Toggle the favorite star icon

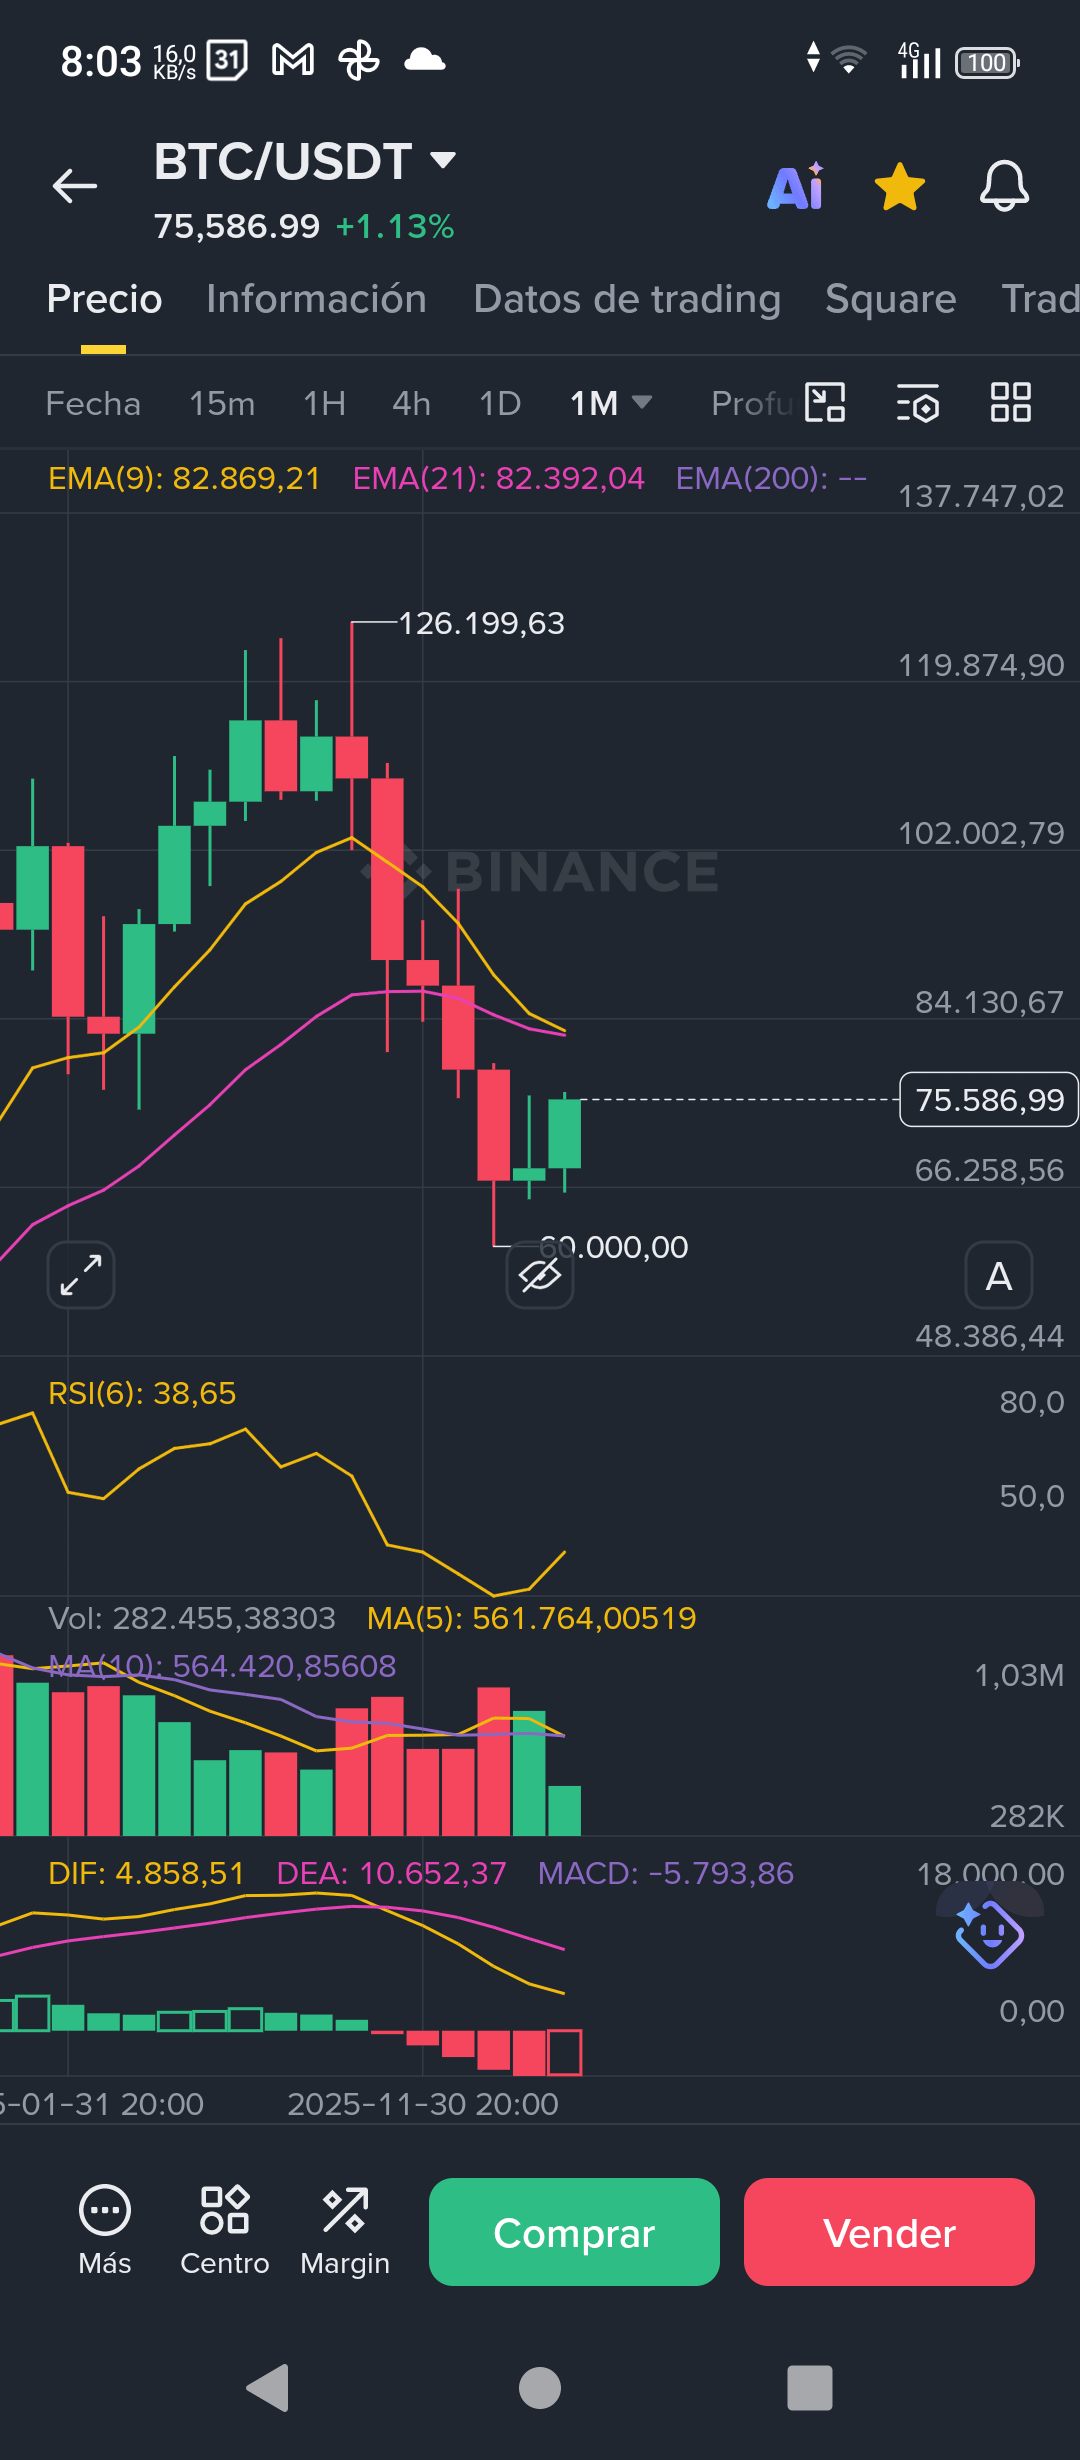point(900,187)
